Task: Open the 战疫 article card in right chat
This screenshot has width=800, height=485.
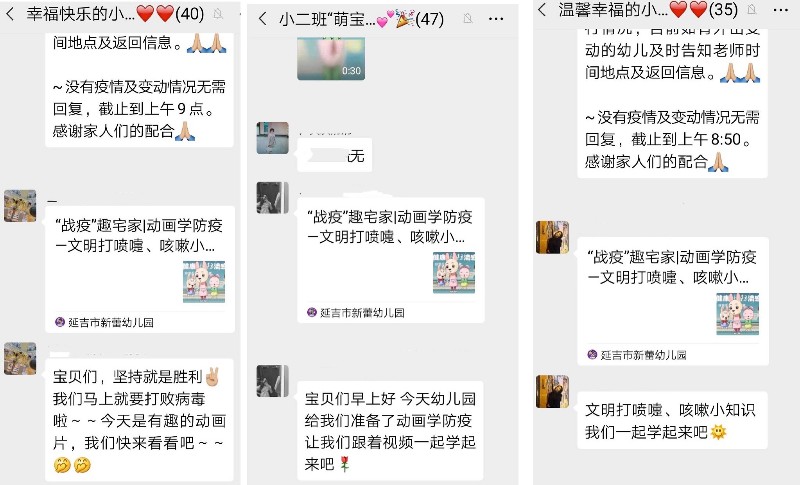Action: [672, 301]
